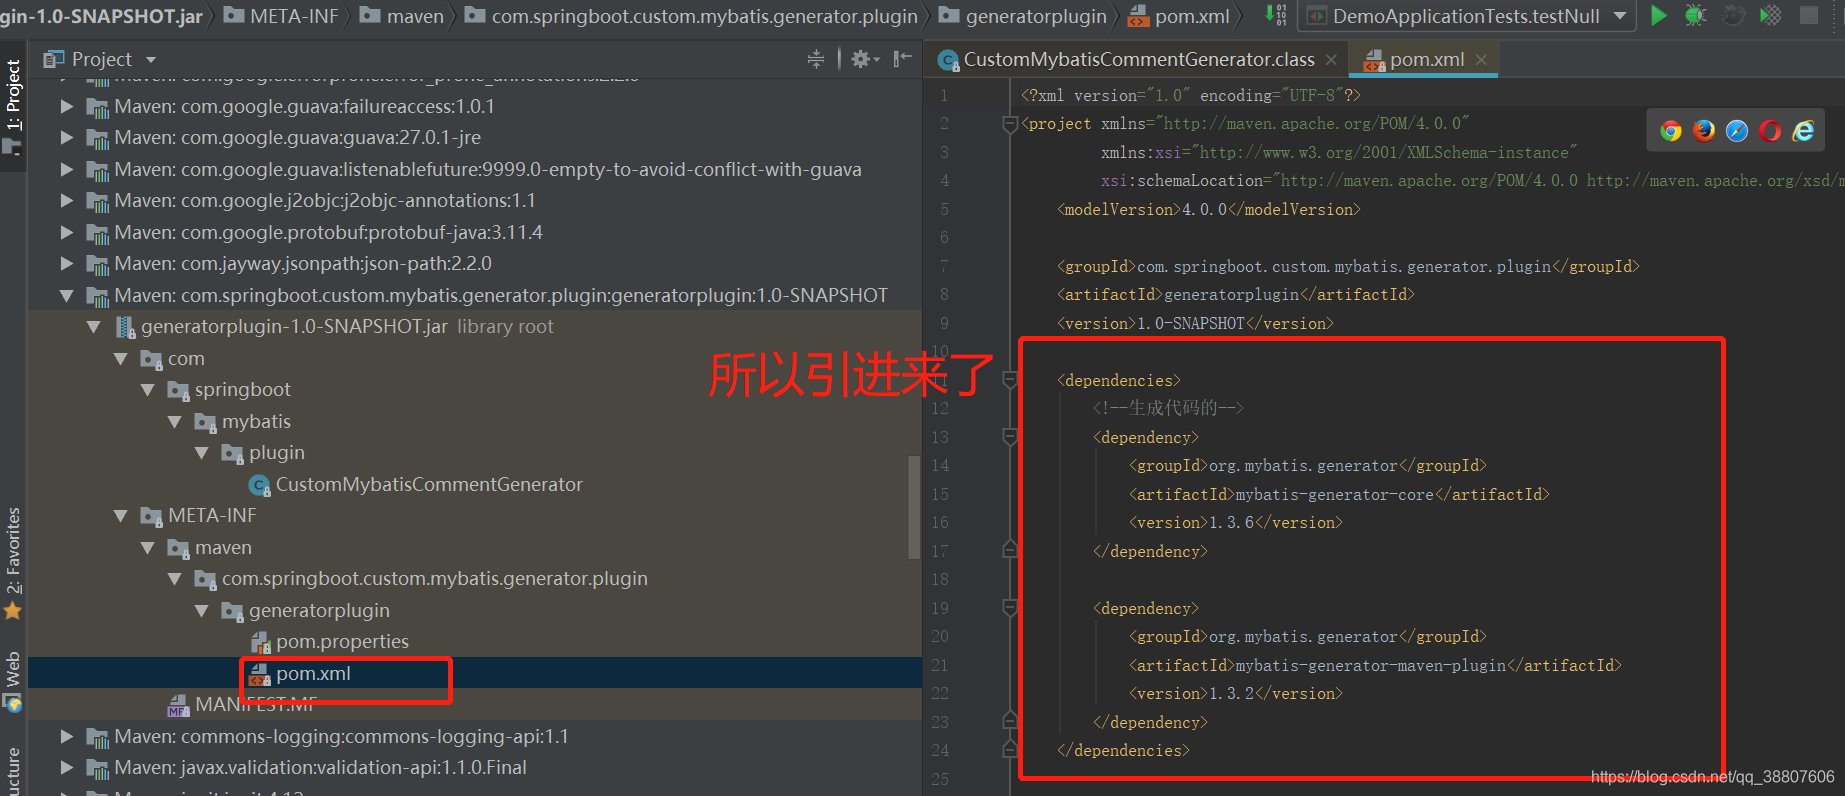Fold the dependencies block at line 11
1845x796 pixels.
(1010, 380)
